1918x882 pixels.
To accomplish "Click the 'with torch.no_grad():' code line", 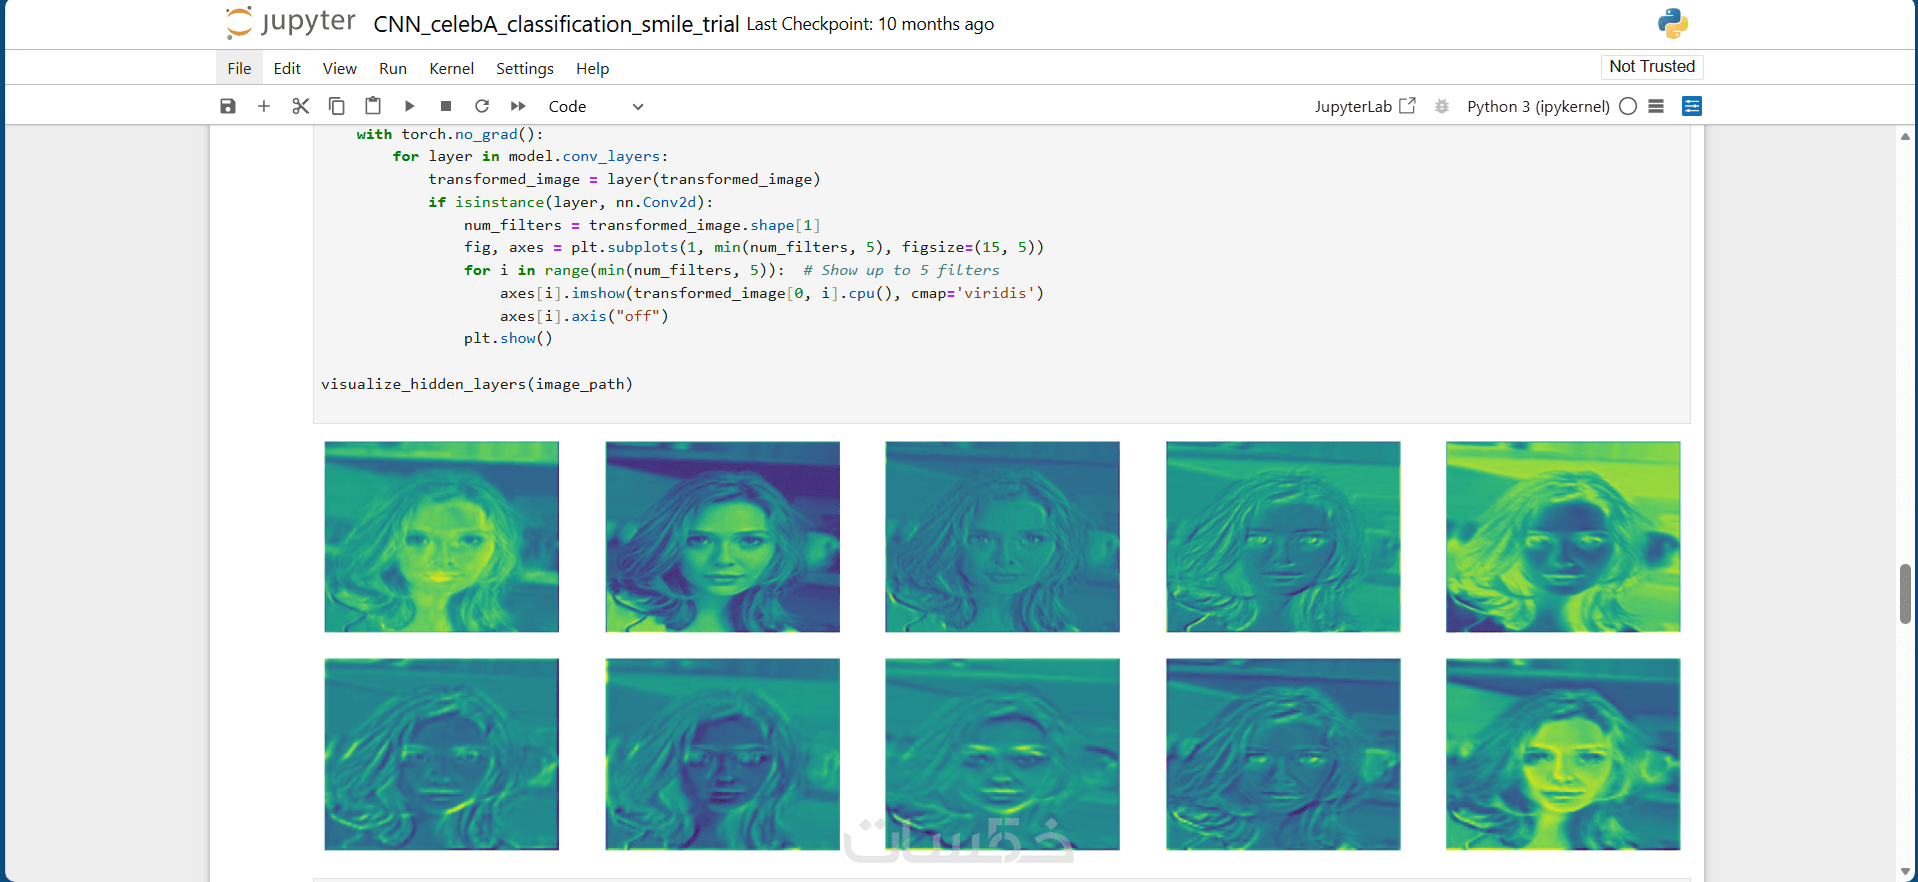I will click(x=450, y=134).
